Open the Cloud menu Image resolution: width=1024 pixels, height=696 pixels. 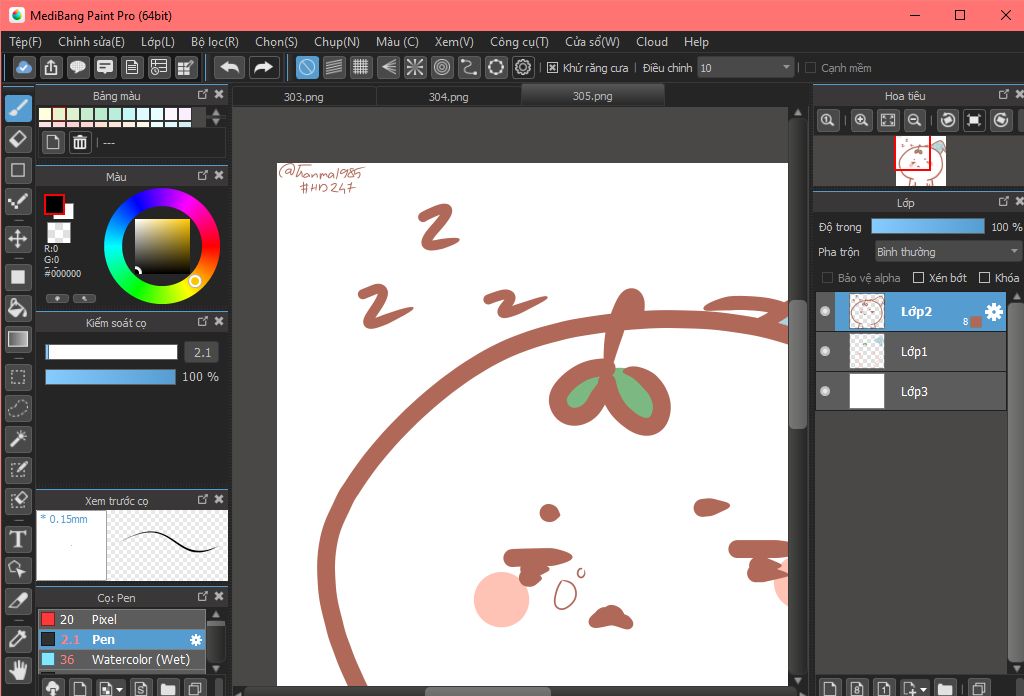coord(652,42)
